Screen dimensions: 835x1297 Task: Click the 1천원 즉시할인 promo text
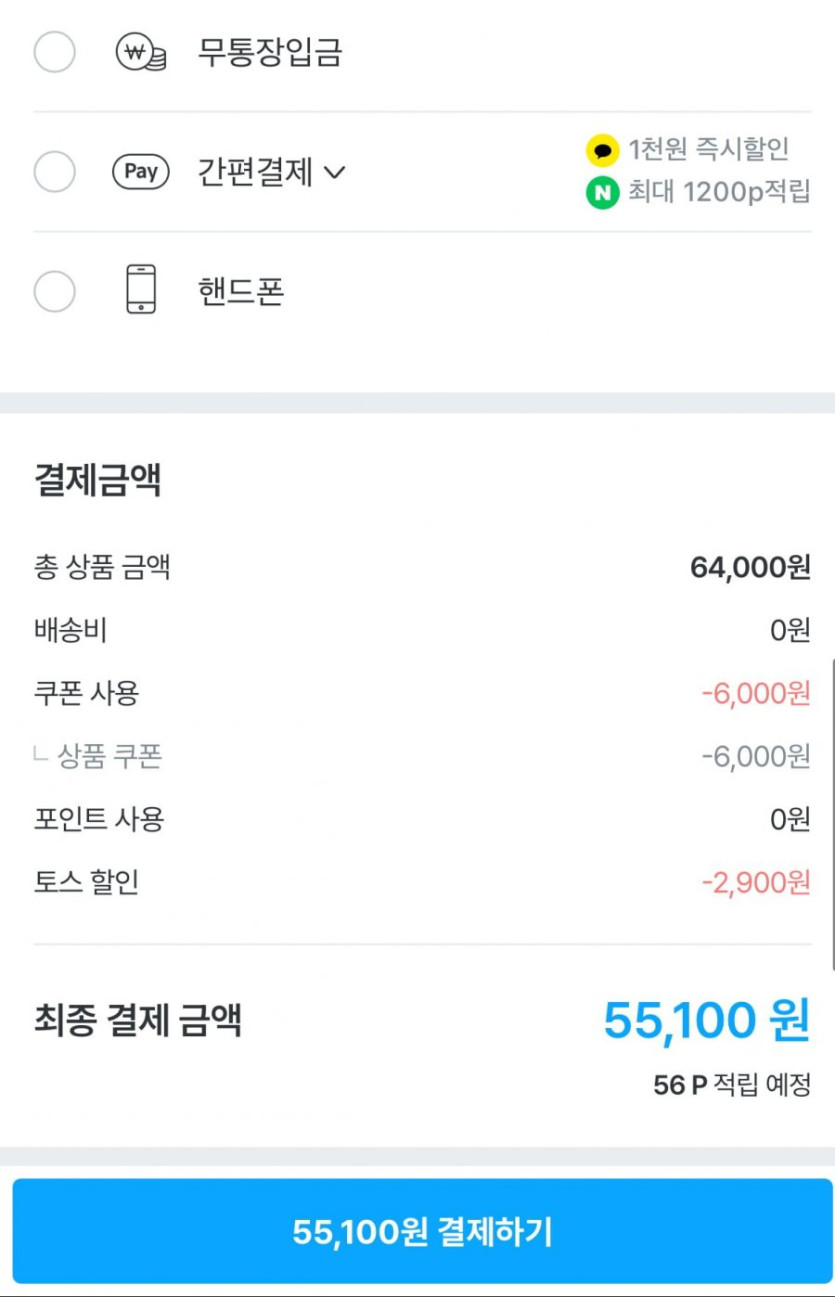click(x=709, y=151)
